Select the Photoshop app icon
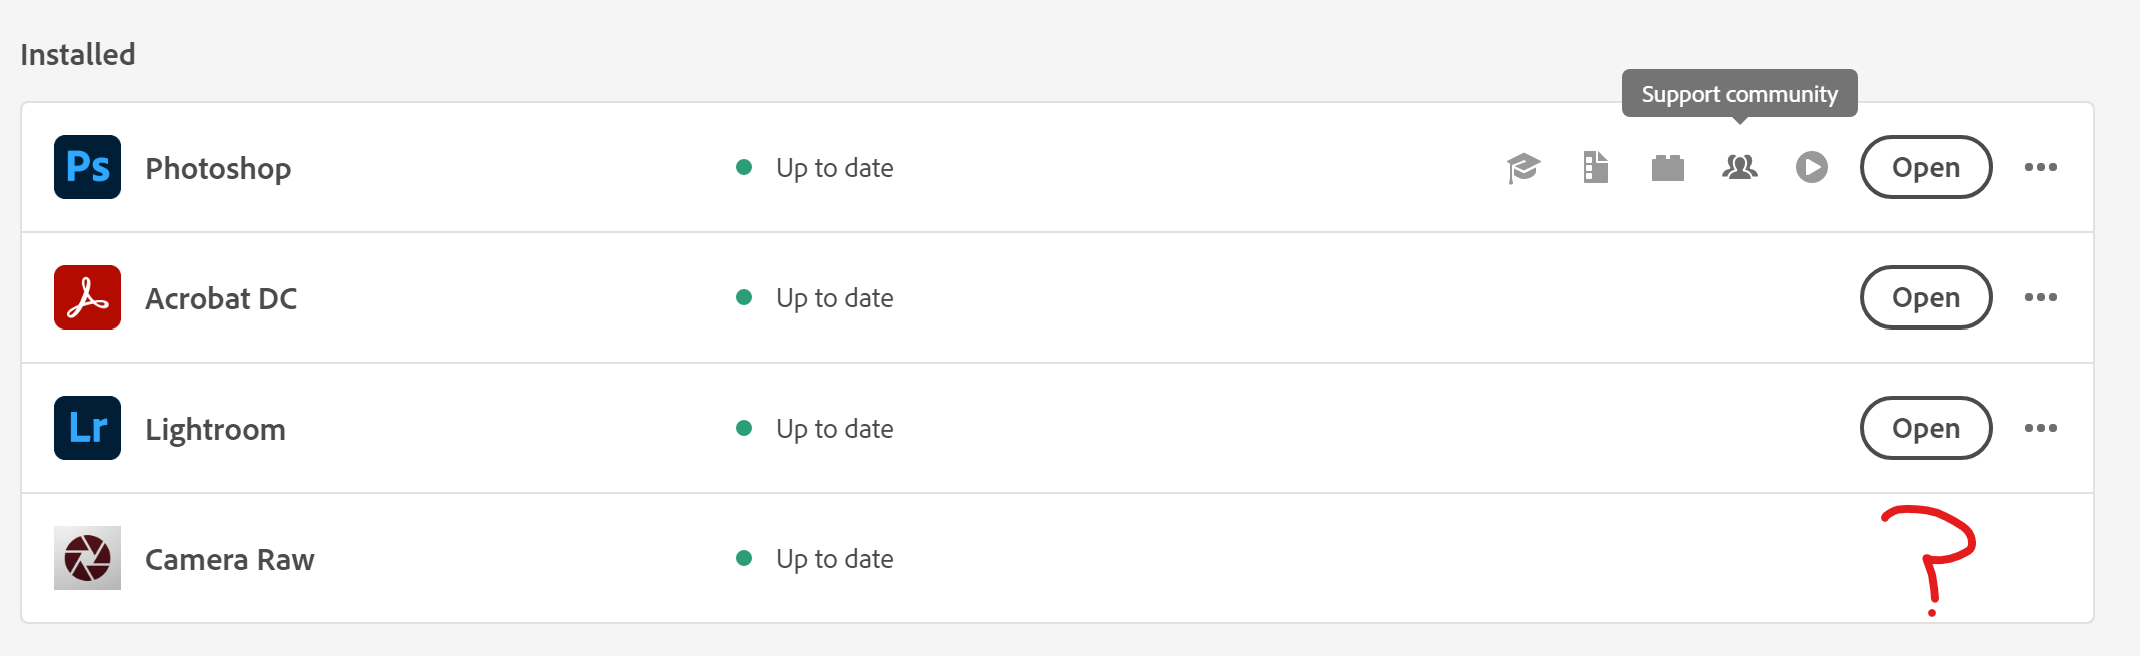Viewport: 2140px width, 656px height. tap(86, 167)
